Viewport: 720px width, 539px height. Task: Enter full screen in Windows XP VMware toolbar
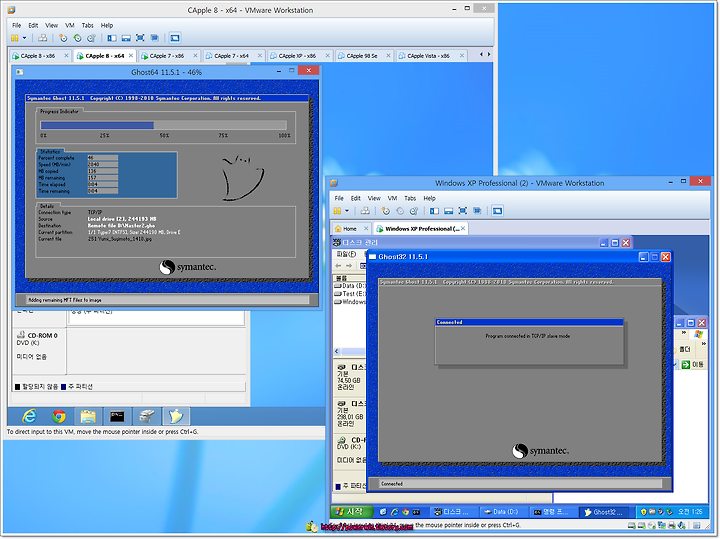point(463,211)
